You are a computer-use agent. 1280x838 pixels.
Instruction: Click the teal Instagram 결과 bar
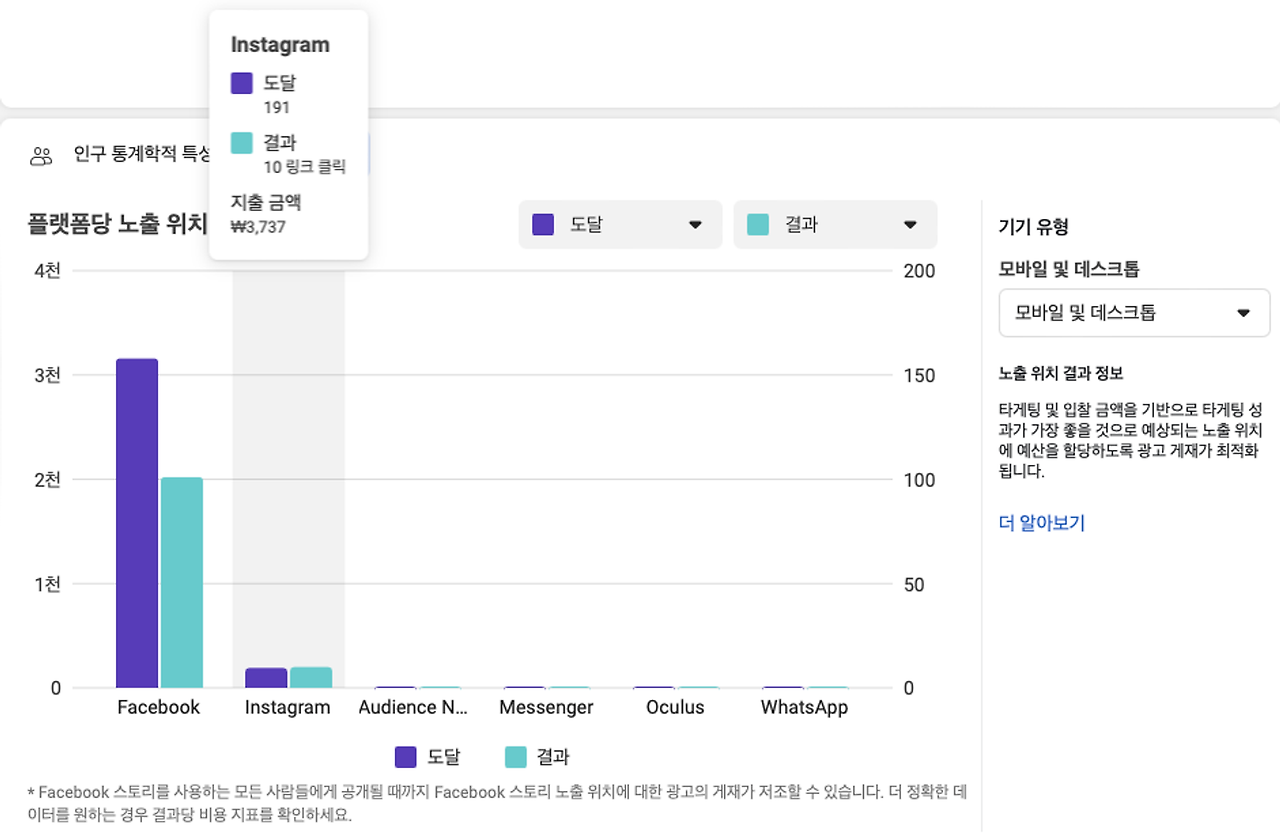click(x=311, y=677)
